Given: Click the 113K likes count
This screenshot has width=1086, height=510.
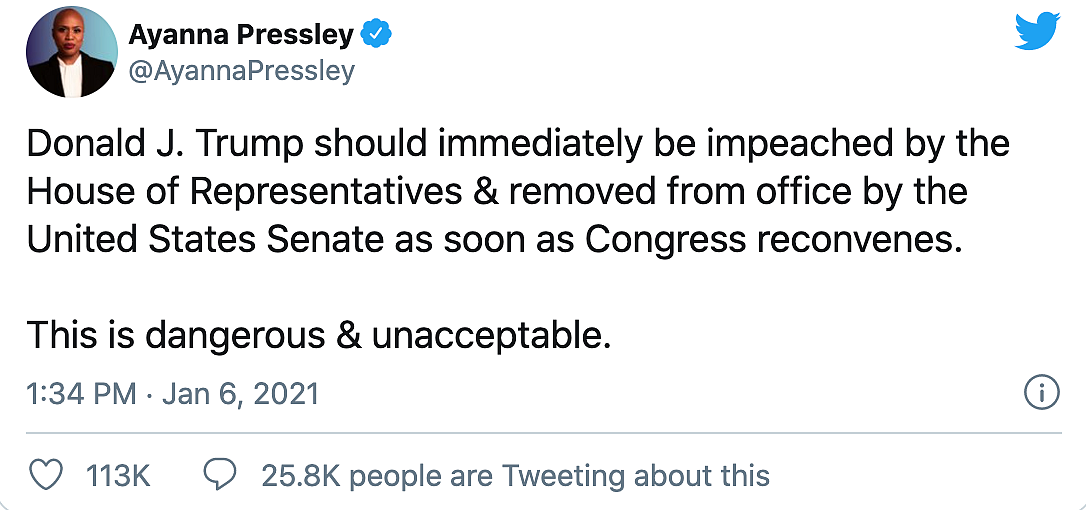Looking at the screenshot, I should pos(118,476).
